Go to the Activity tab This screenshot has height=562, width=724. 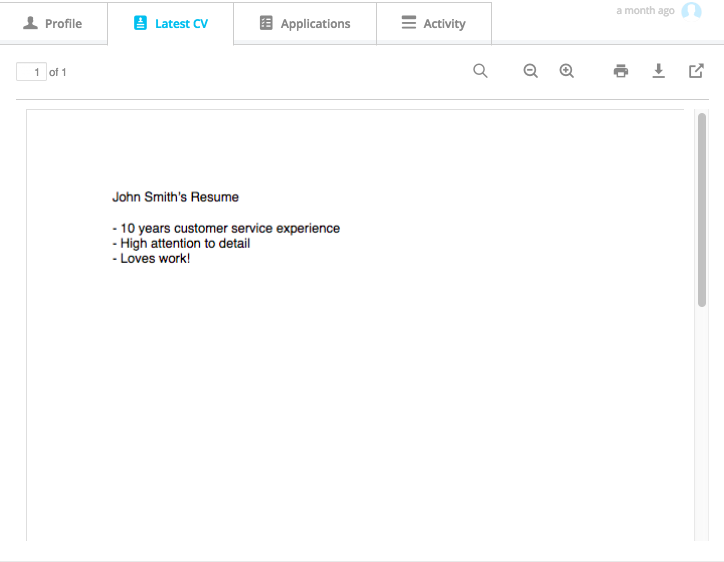pos(444,23)
